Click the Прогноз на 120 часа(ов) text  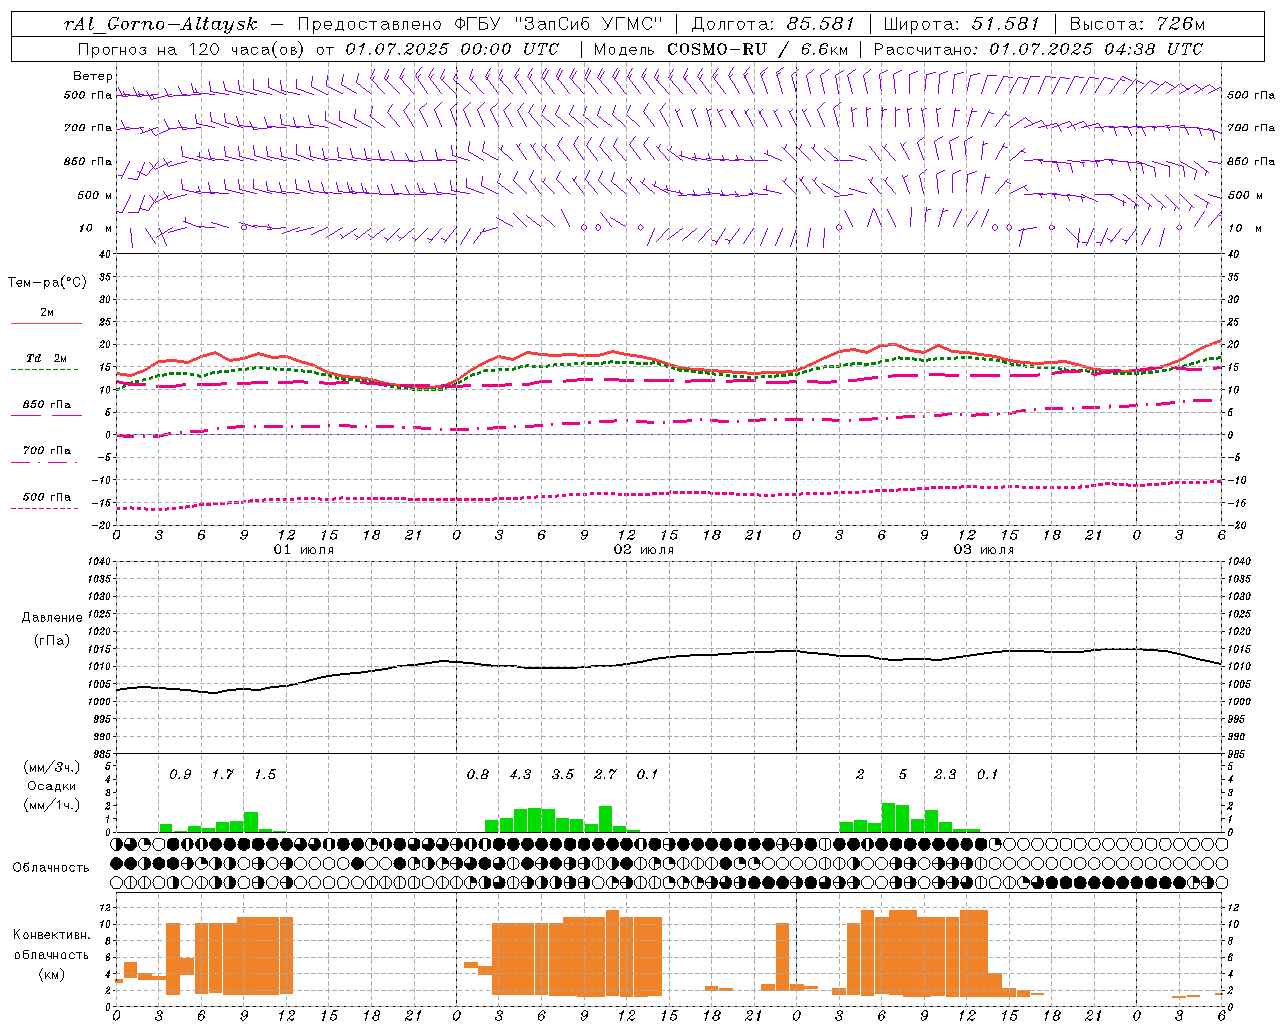[x=193, y=49]
